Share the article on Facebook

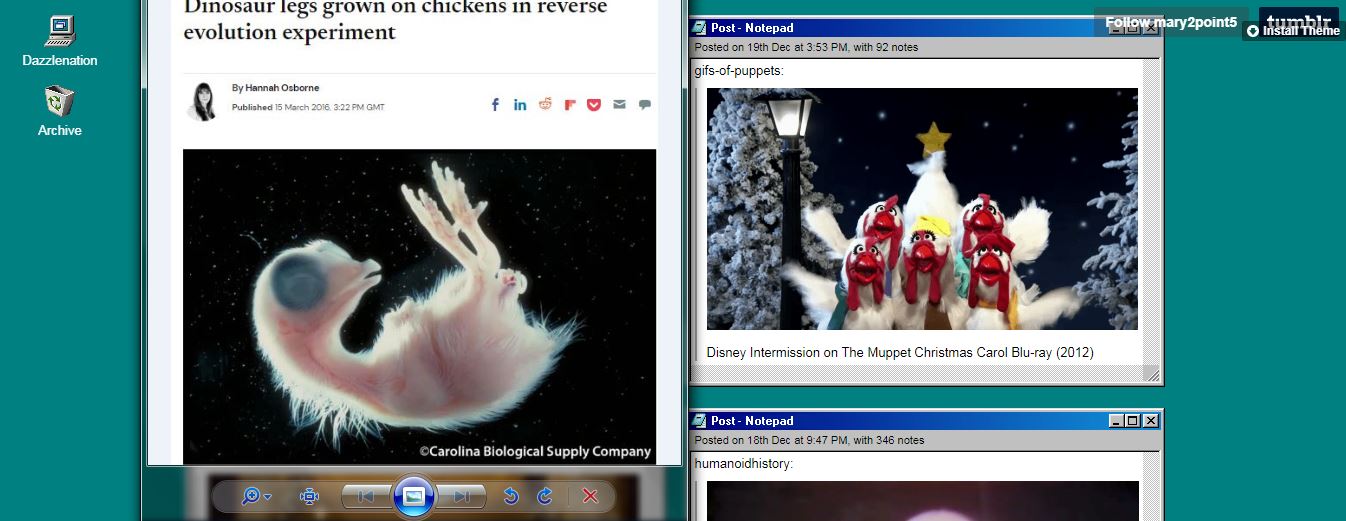495,104
